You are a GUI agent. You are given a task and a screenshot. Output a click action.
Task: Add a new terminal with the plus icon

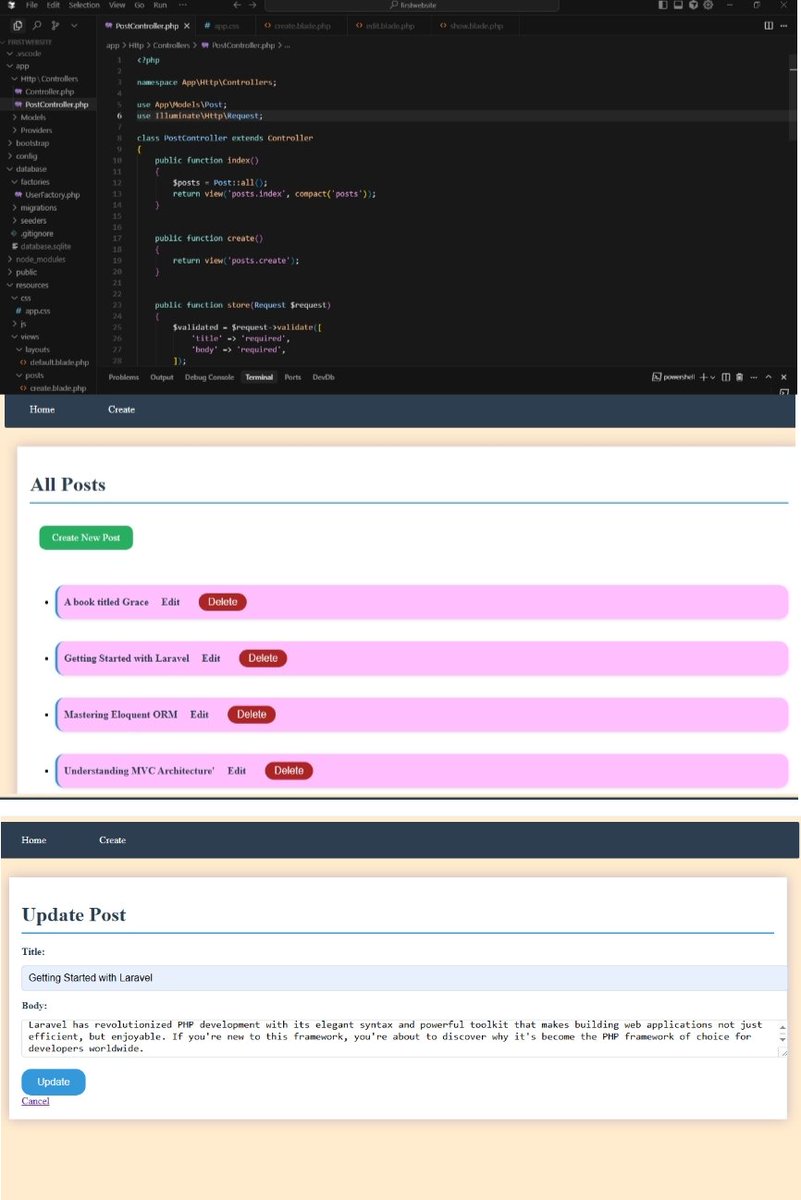coord(703,377)
